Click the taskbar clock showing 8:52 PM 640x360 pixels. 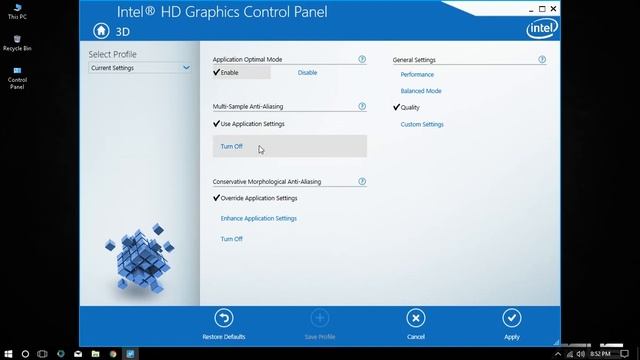click(600, 354)
